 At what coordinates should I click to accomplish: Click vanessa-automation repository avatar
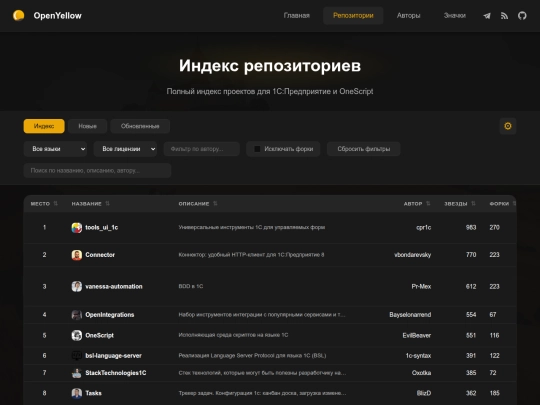[76, 287]
